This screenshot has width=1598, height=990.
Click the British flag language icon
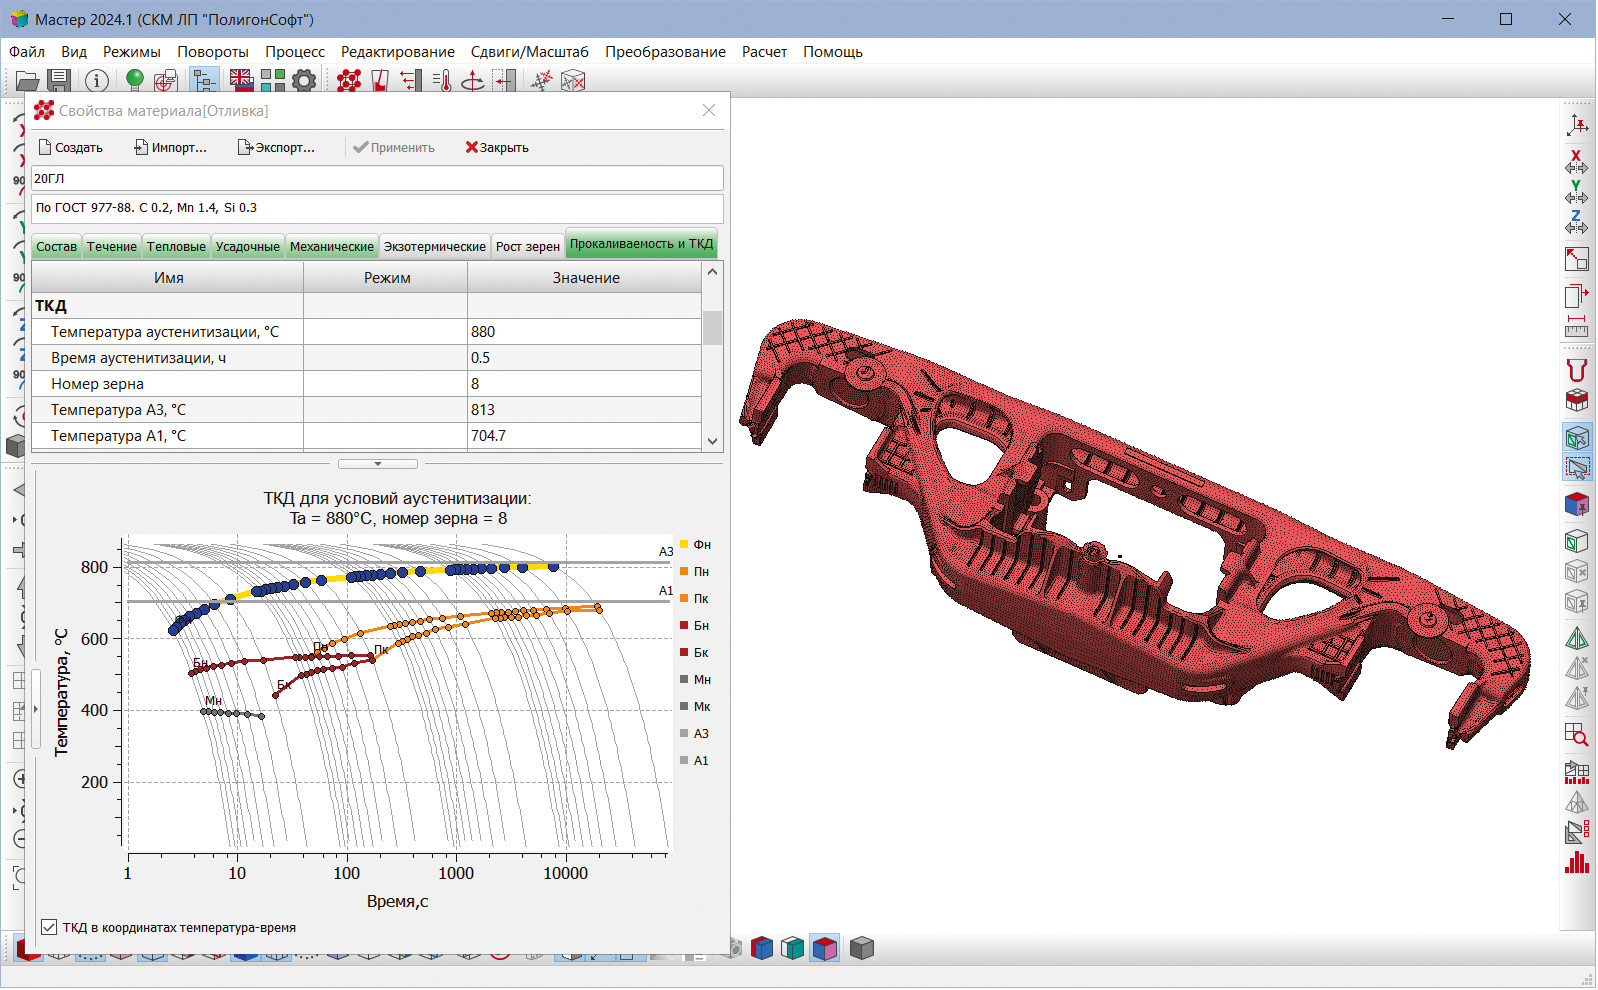pyautogui.click(x=241, y=79)
